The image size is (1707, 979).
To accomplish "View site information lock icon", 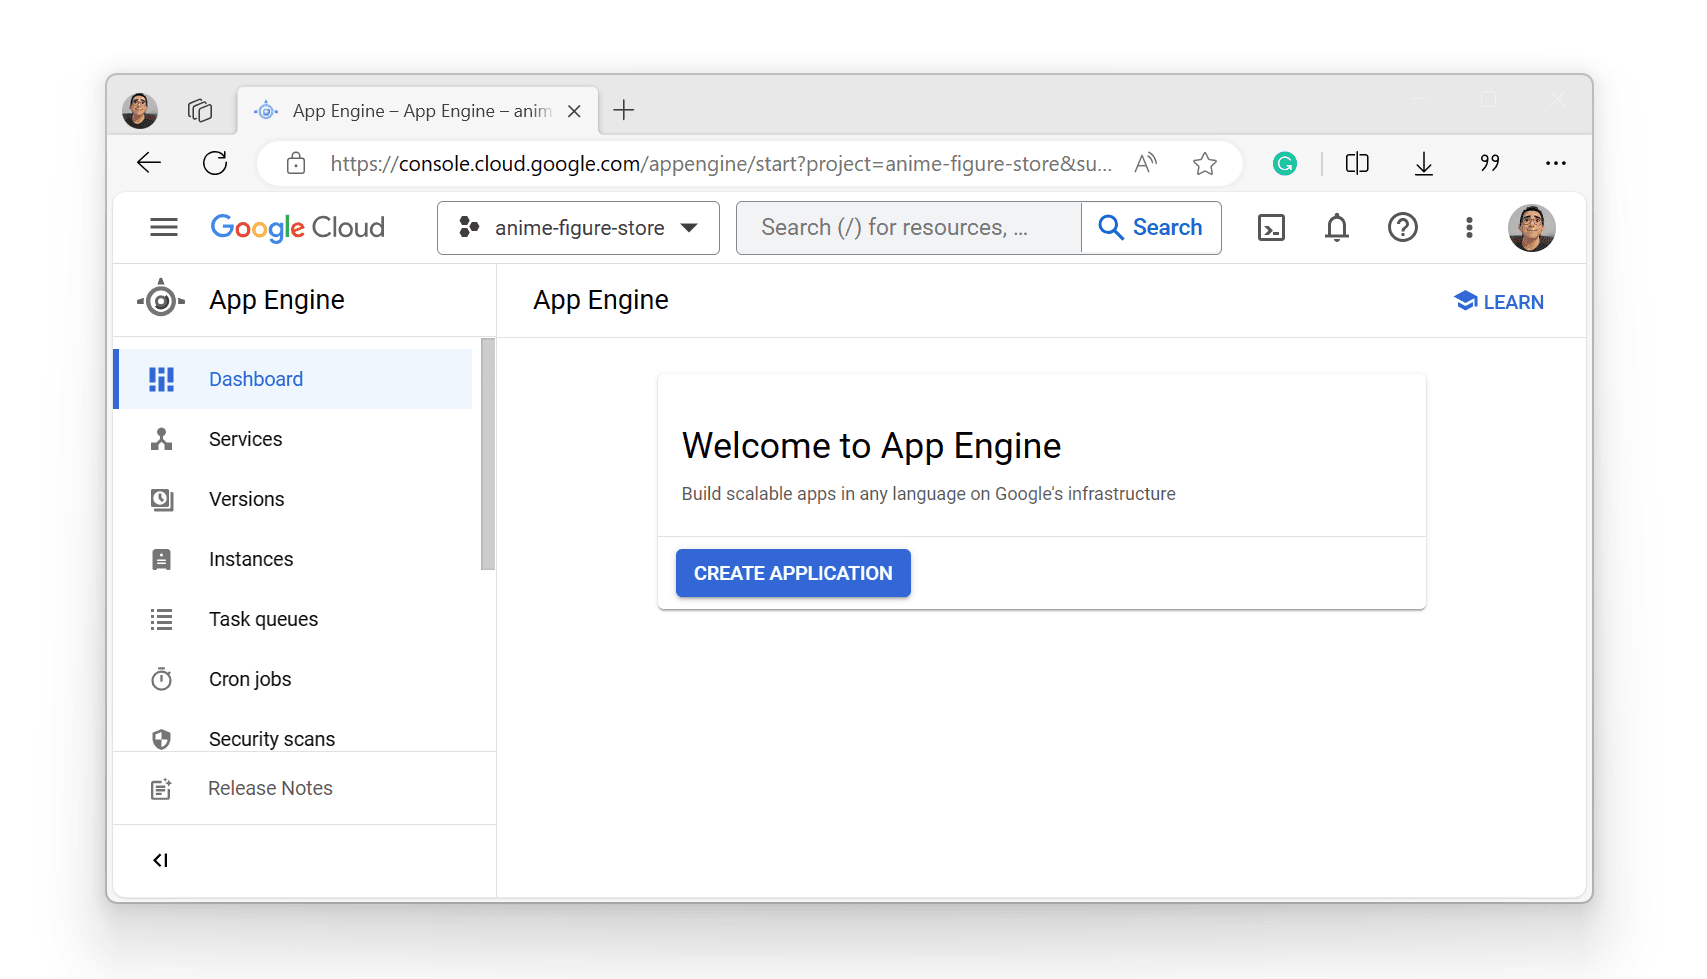I will [x=296, y=163].
